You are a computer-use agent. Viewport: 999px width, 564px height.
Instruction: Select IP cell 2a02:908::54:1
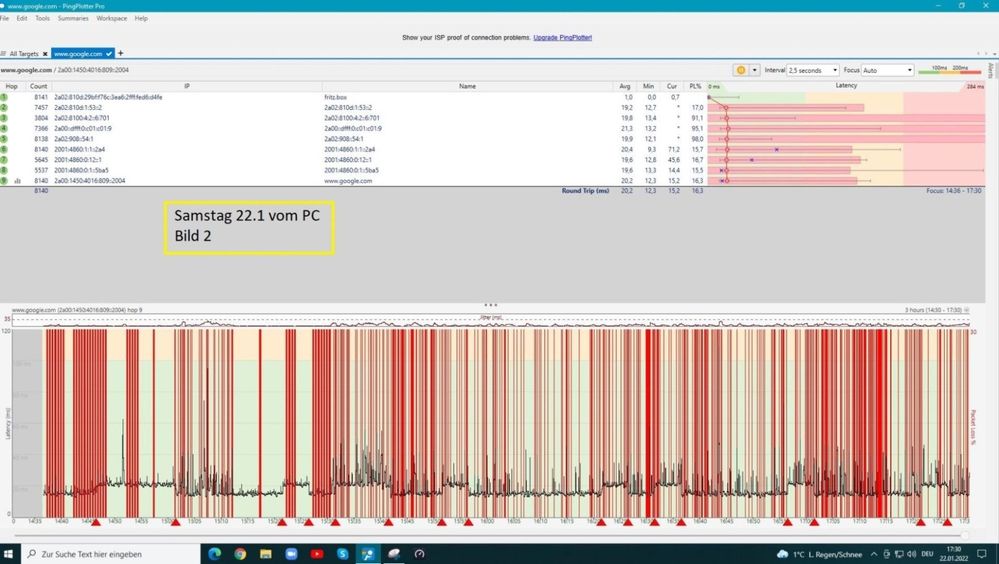[74, 139]
